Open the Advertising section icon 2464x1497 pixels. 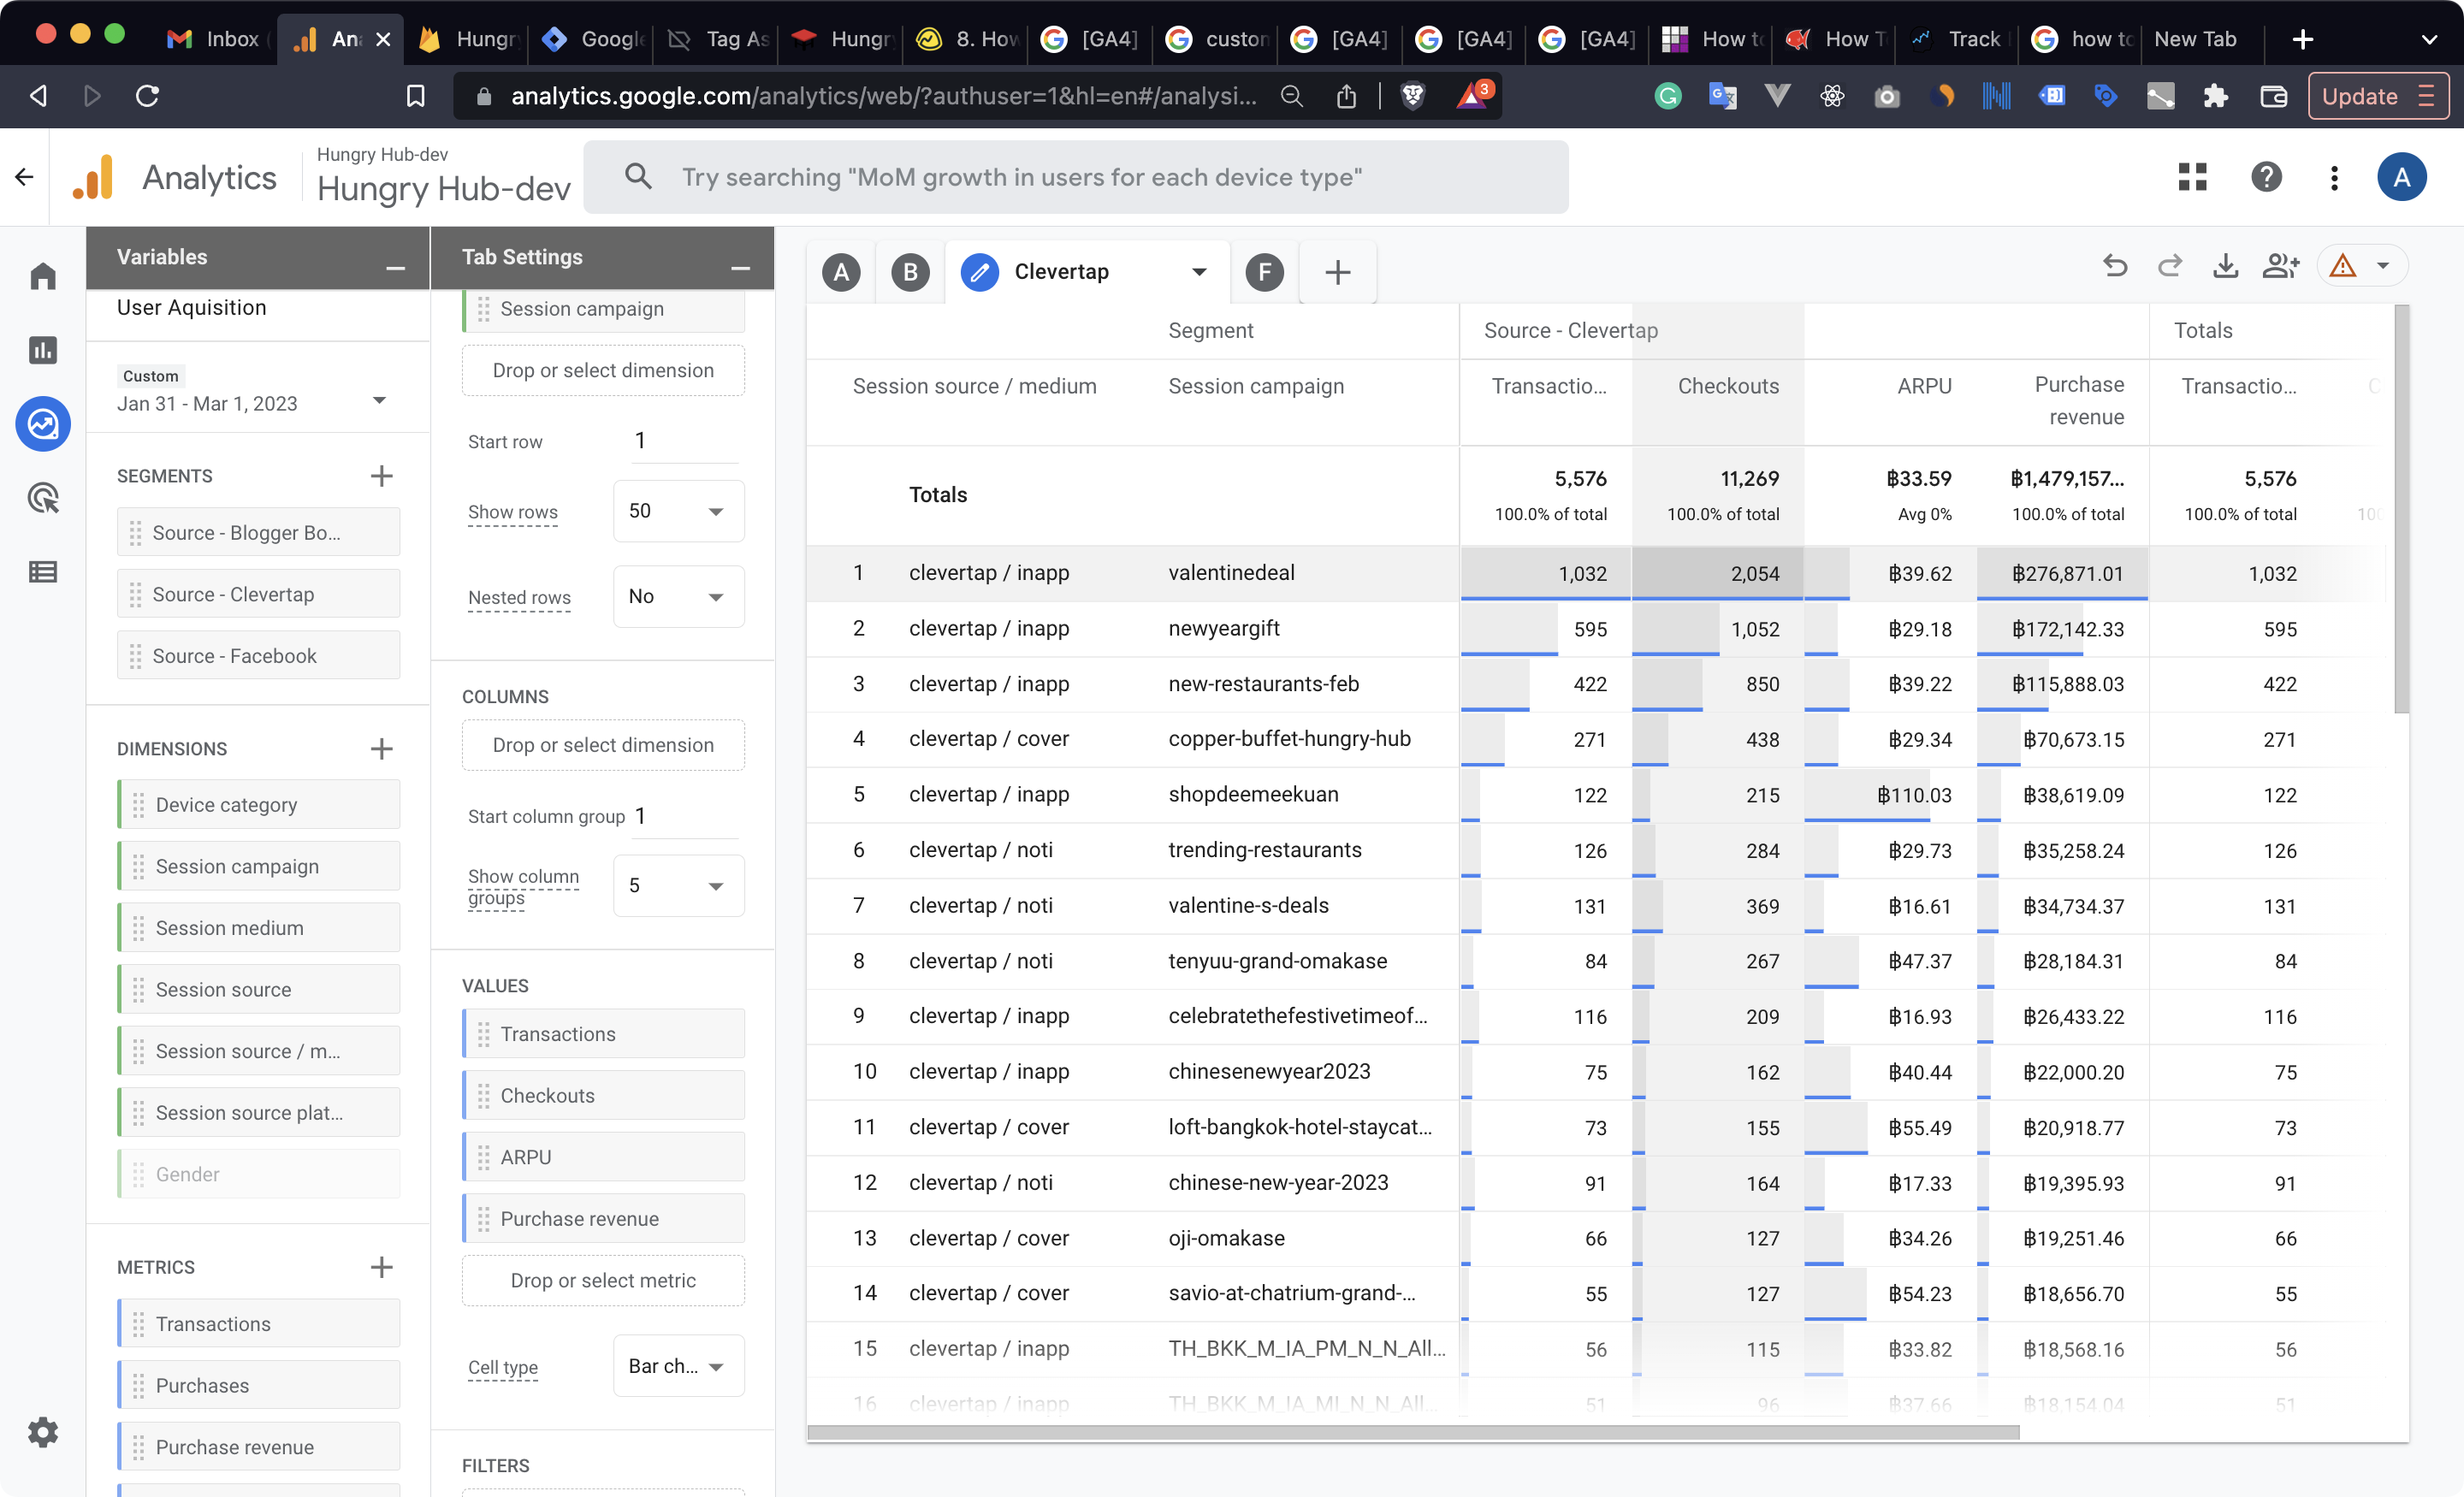click(43, 498)
